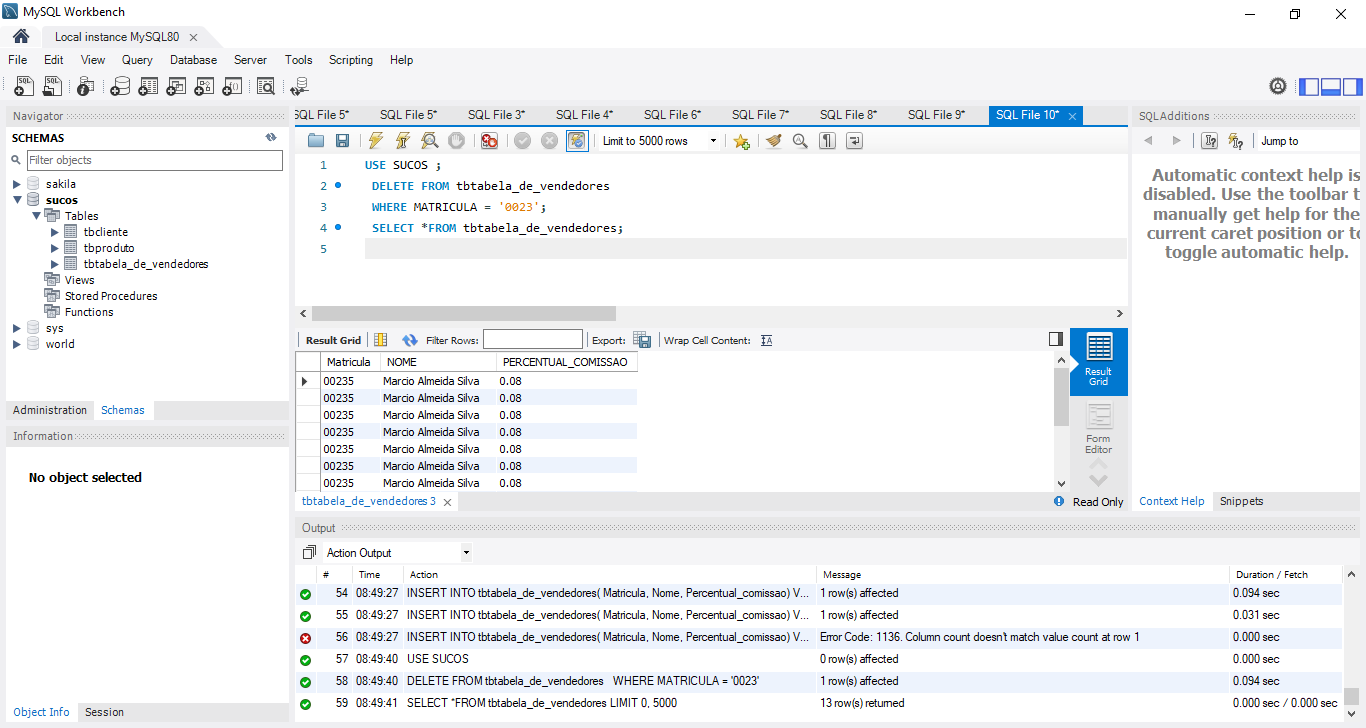Reconnect to DBMS
1366x728 pixels.
pos(300,87)
